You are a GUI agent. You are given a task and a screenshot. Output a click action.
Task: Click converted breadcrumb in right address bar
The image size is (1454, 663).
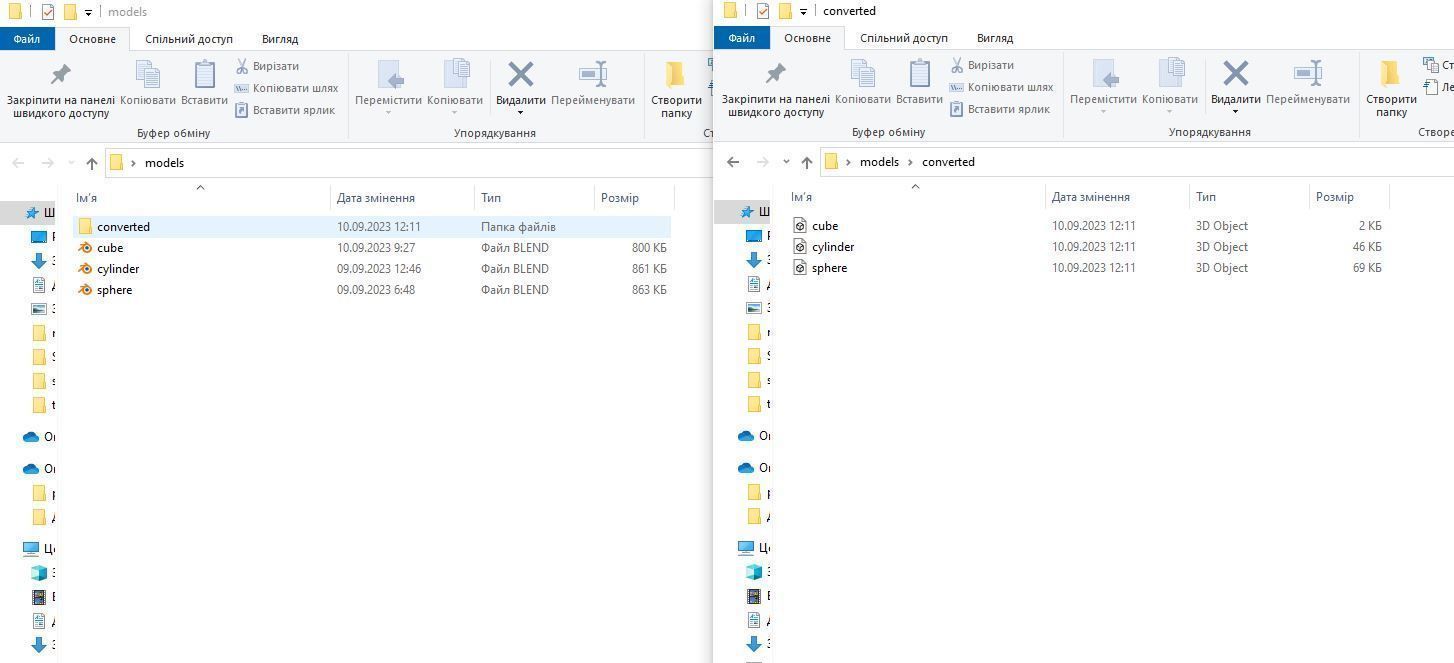pyautogui.click(x=948, y=162)
